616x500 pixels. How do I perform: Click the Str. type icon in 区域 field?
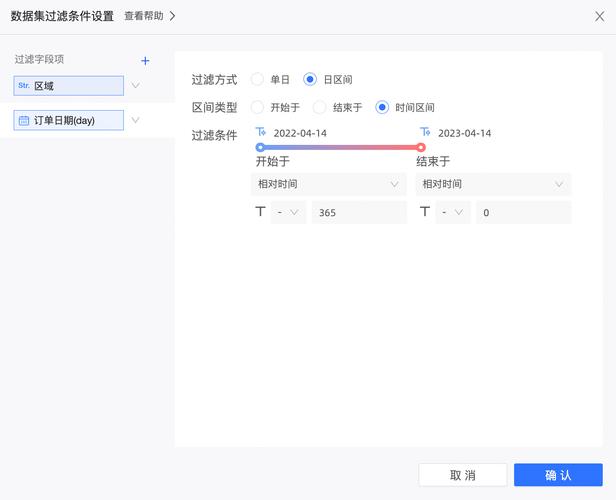24,86
